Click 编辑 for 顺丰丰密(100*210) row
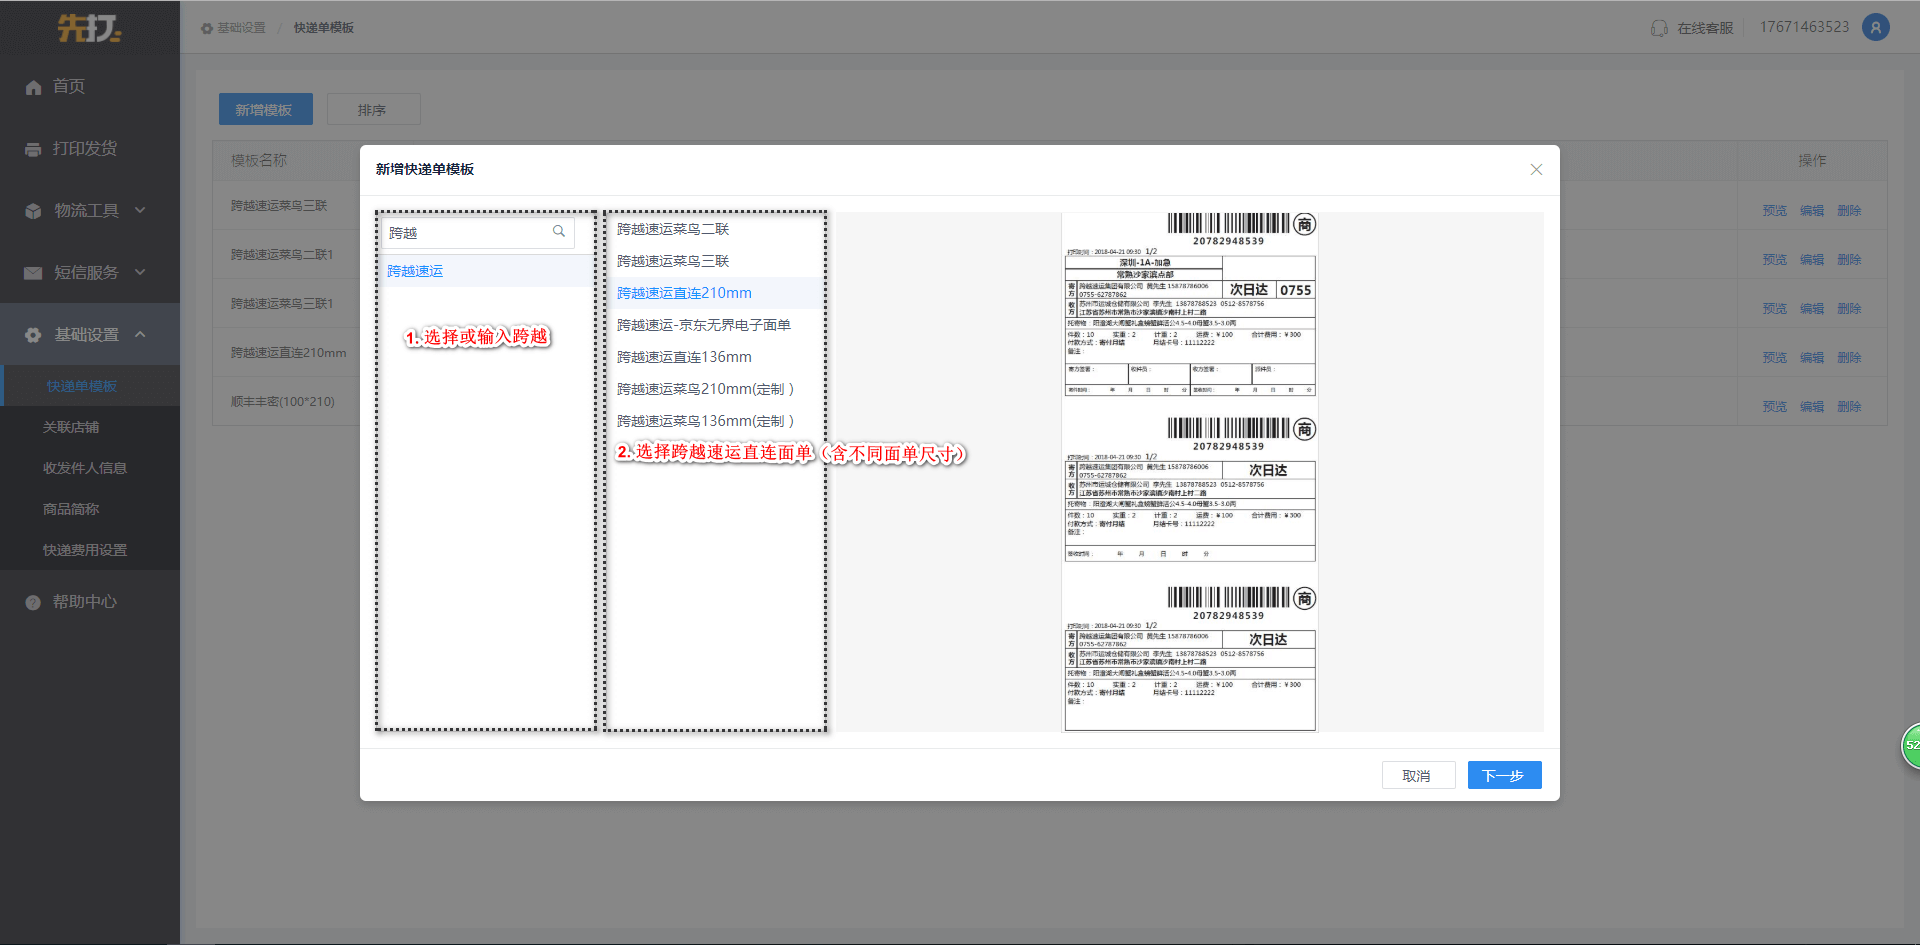The width and height of the screenshot is (1920, 945). [x=1812, y=407]
